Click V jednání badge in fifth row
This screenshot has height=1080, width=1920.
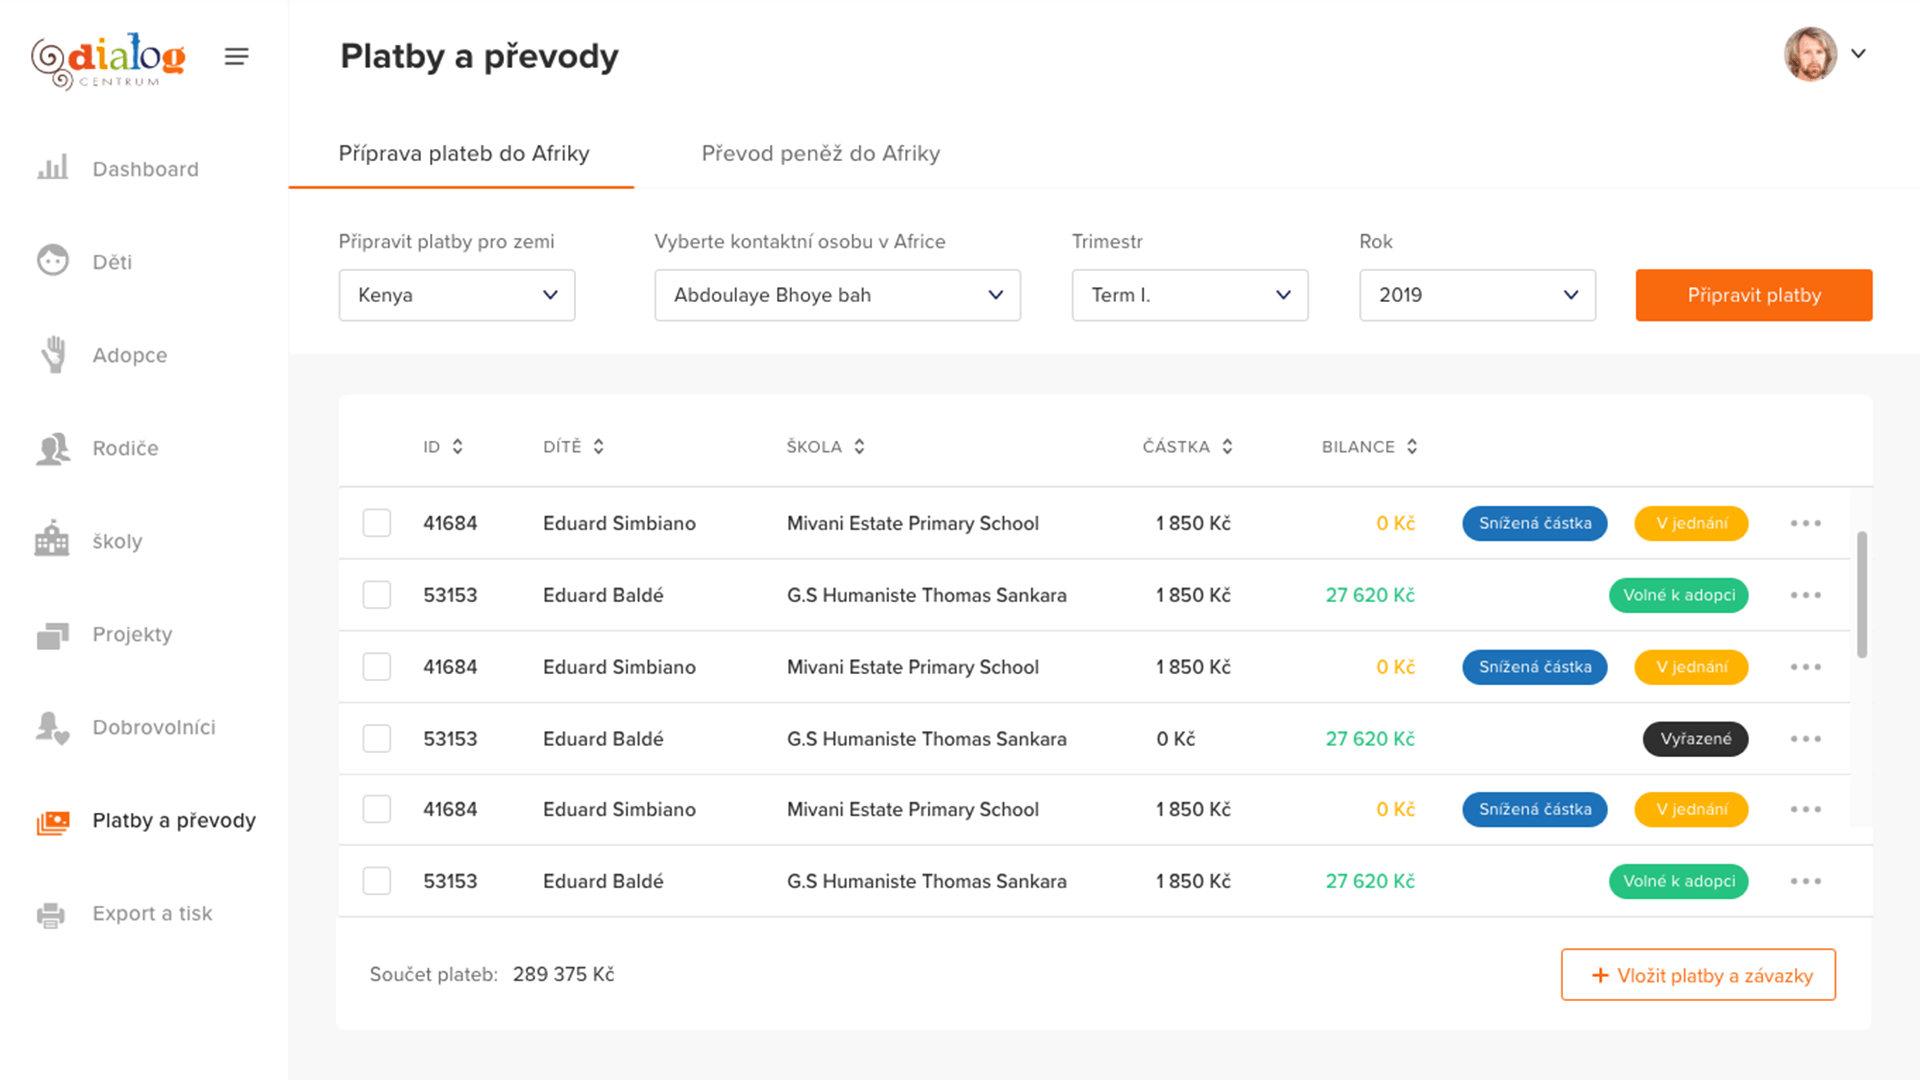[x=1691, y=809]
